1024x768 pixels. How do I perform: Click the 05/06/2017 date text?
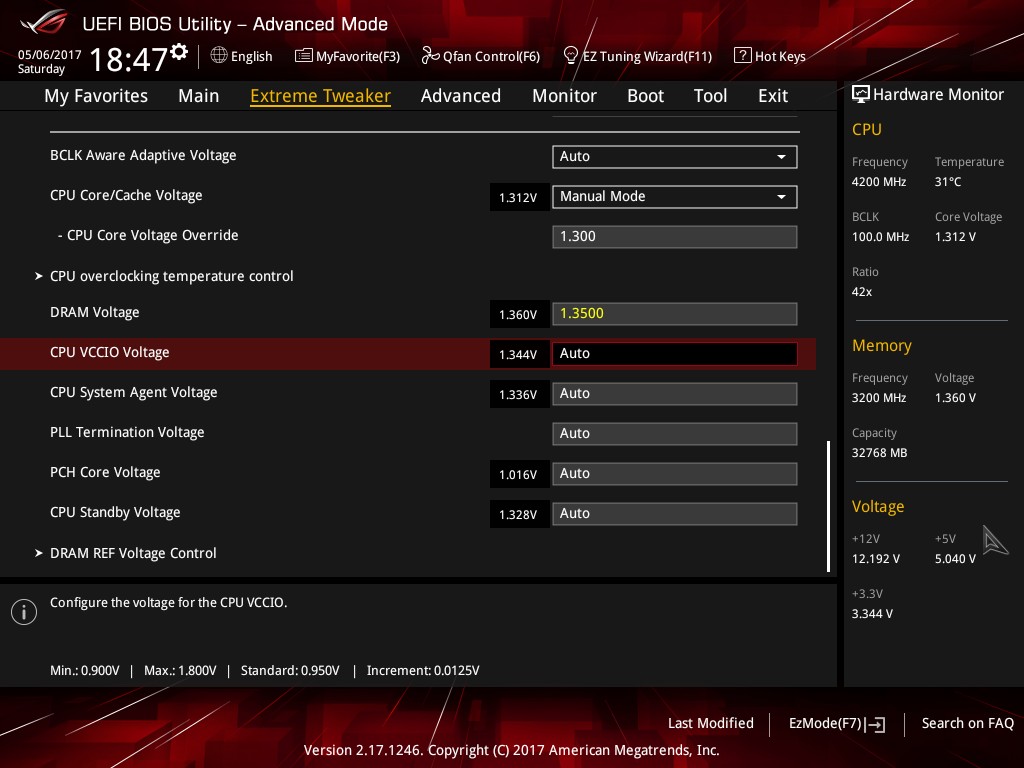[x=50, y=55]
